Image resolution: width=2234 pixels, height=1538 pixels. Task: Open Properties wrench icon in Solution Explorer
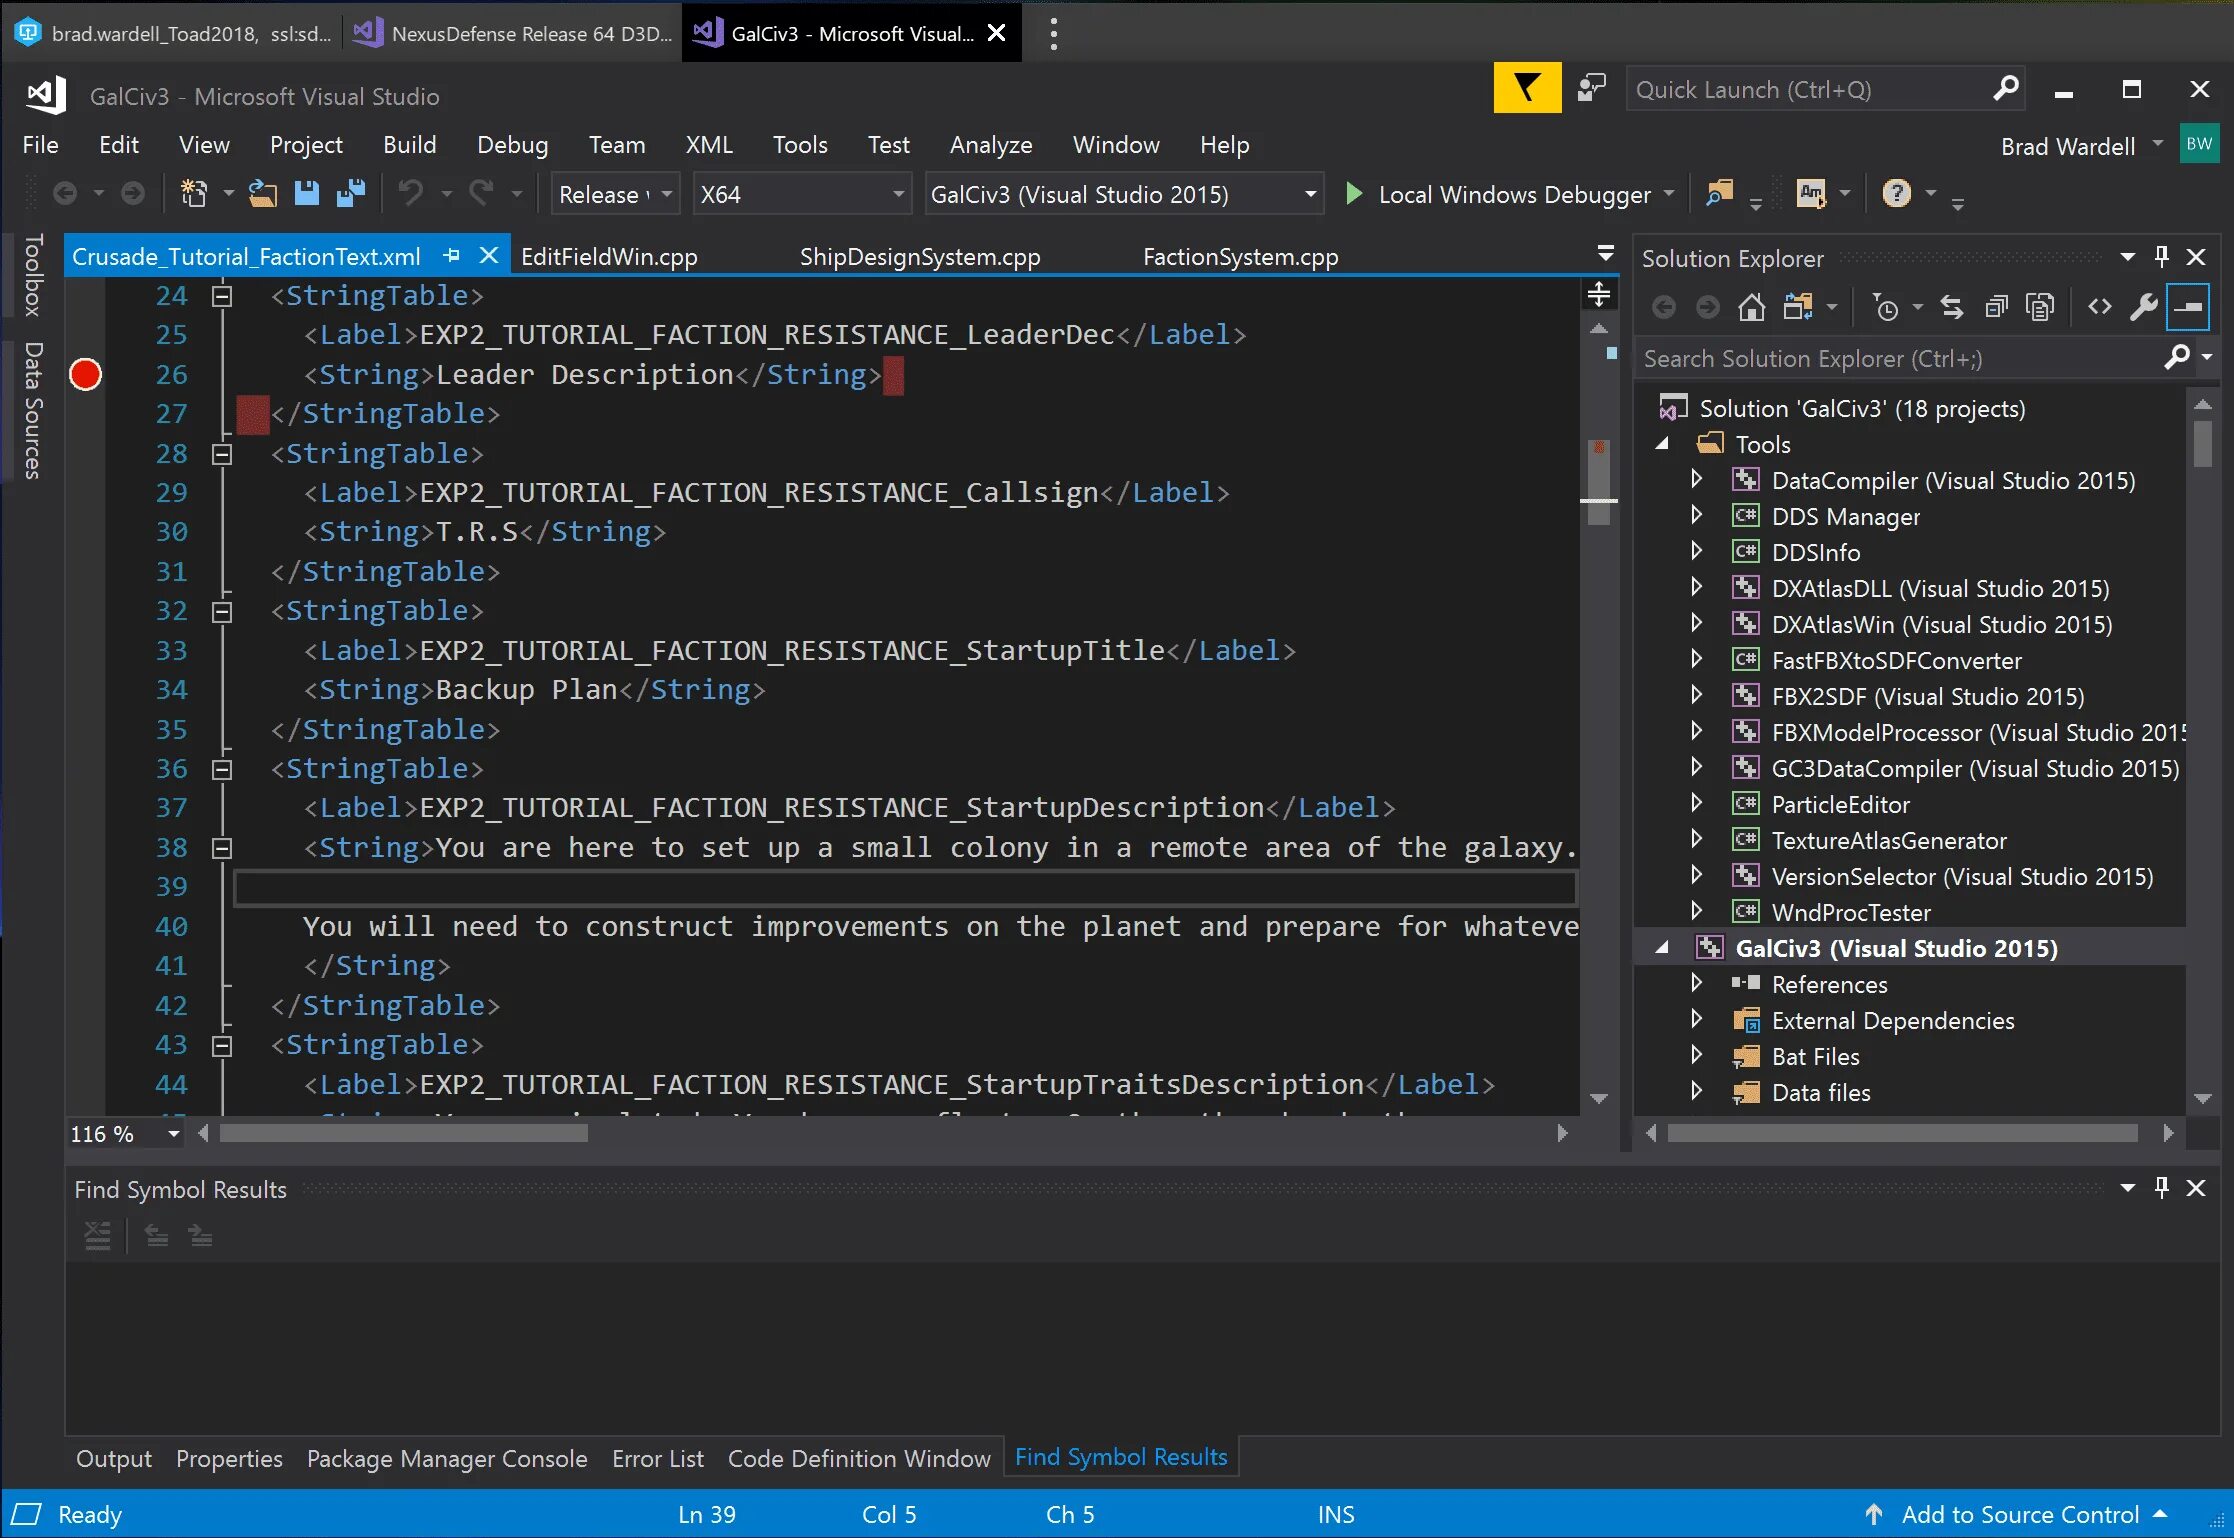pos(2143,307)
